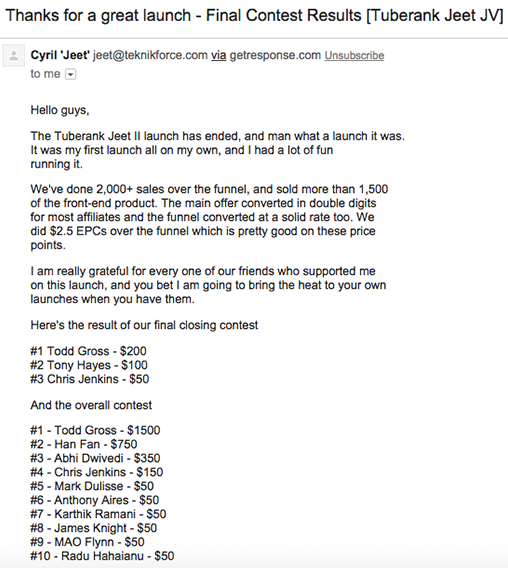Image resolution: width=508 pixels, height=568 pixels.
Task: Click the '#1 Todd Gross - $200' line
Action: click(88, 351)
